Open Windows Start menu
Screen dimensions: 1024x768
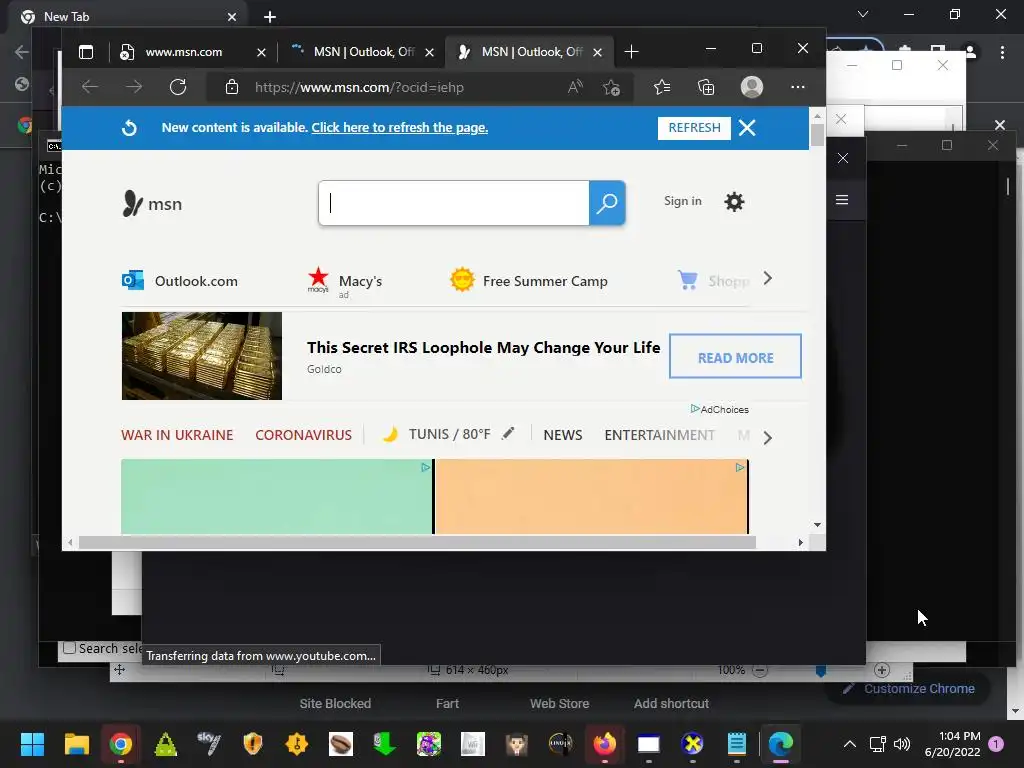tap(32, 744)
